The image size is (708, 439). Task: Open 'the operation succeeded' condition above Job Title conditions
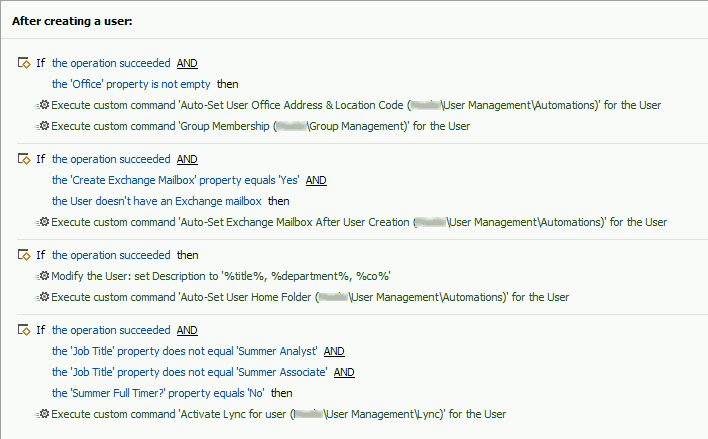(111, 330)
